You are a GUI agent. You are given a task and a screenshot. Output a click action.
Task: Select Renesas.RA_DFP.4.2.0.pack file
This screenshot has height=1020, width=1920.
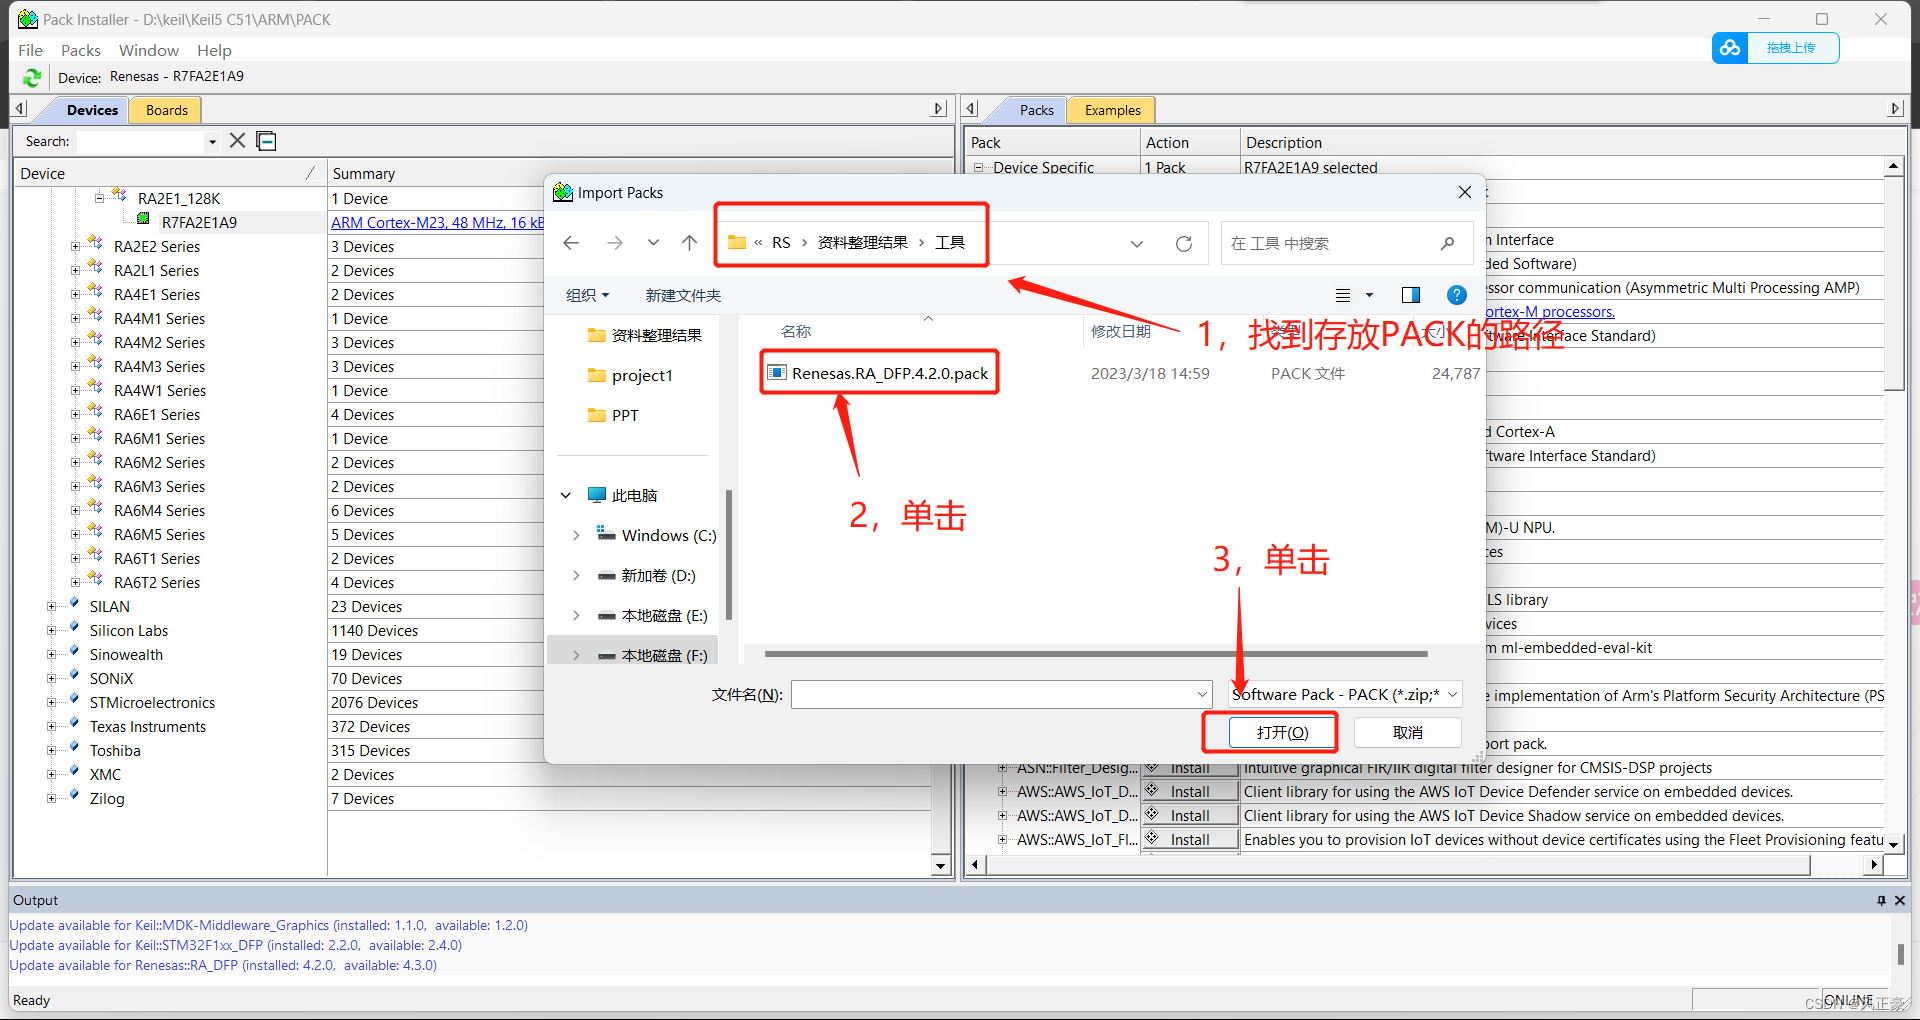[889, 373]
